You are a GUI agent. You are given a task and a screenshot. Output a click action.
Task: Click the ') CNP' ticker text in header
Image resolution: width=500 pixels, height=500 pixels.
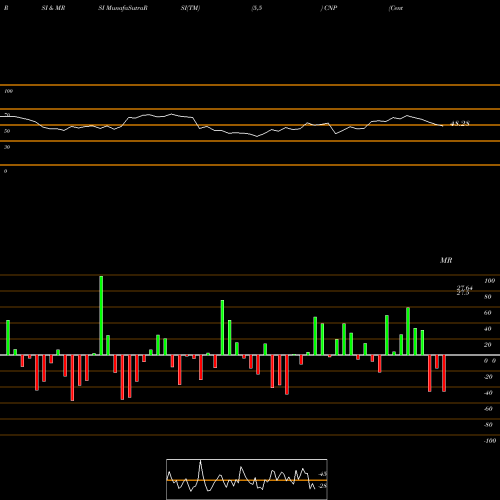point(329,8)
